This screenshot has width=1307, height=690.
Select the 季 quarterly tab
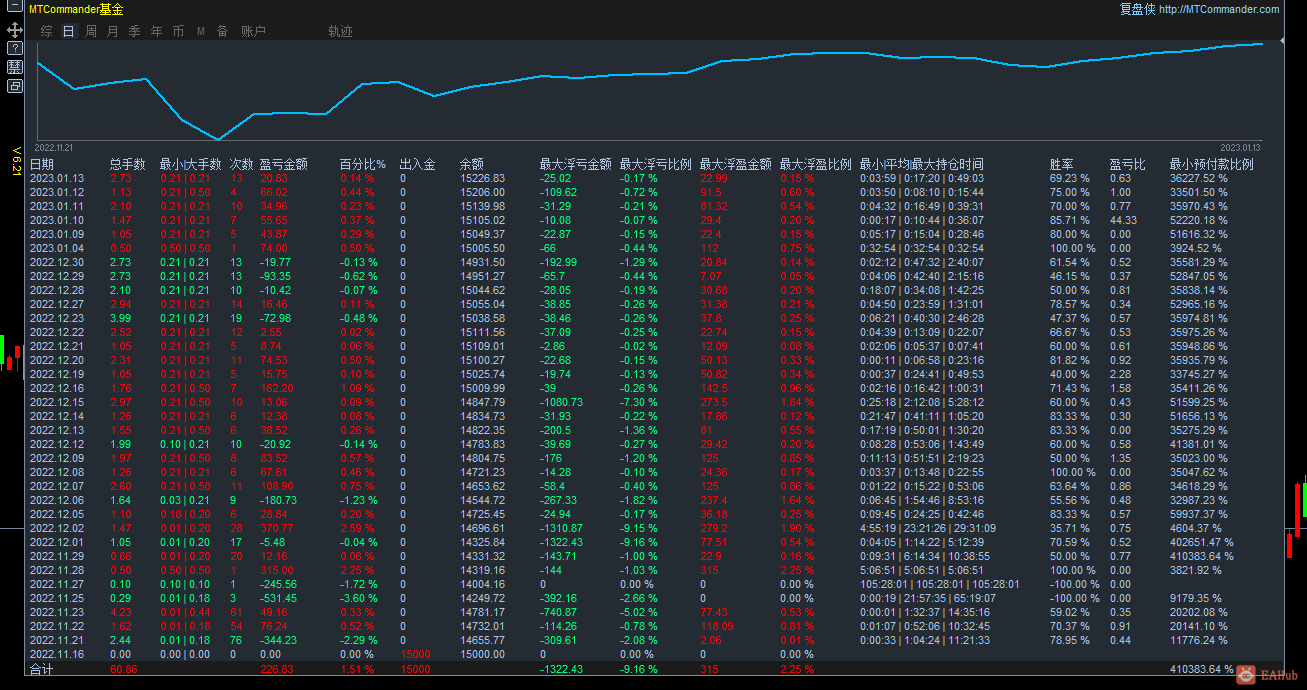click(133, 31)
